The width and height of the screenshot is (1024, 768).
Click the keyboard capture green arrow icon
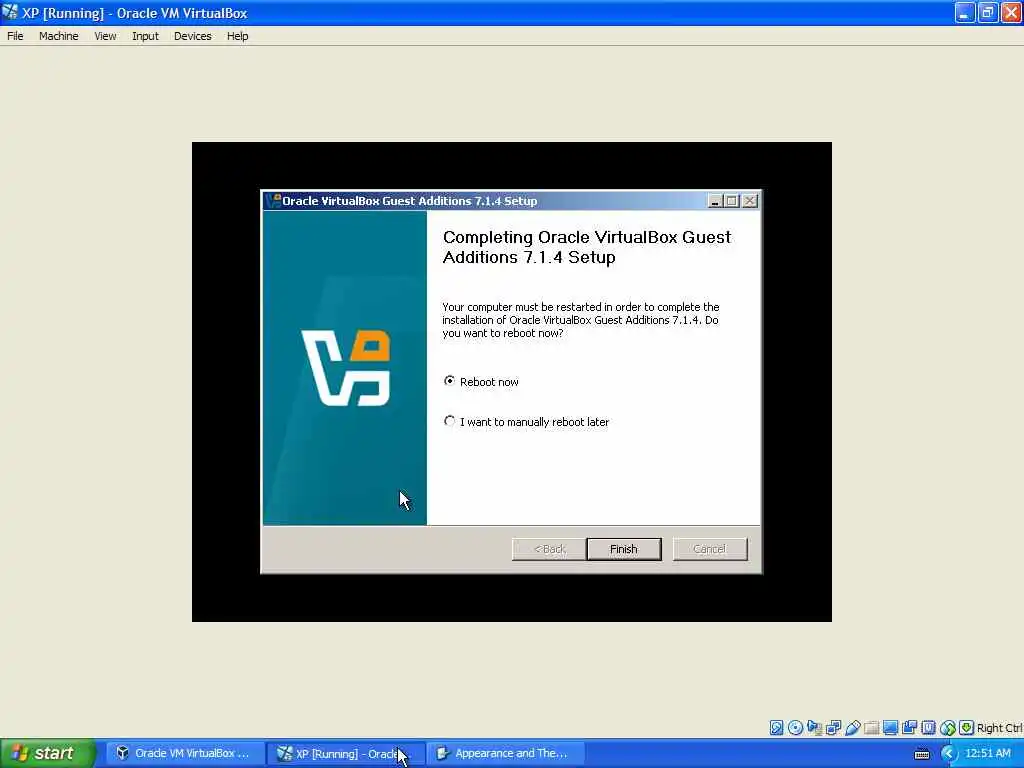(x=967, y=728)
